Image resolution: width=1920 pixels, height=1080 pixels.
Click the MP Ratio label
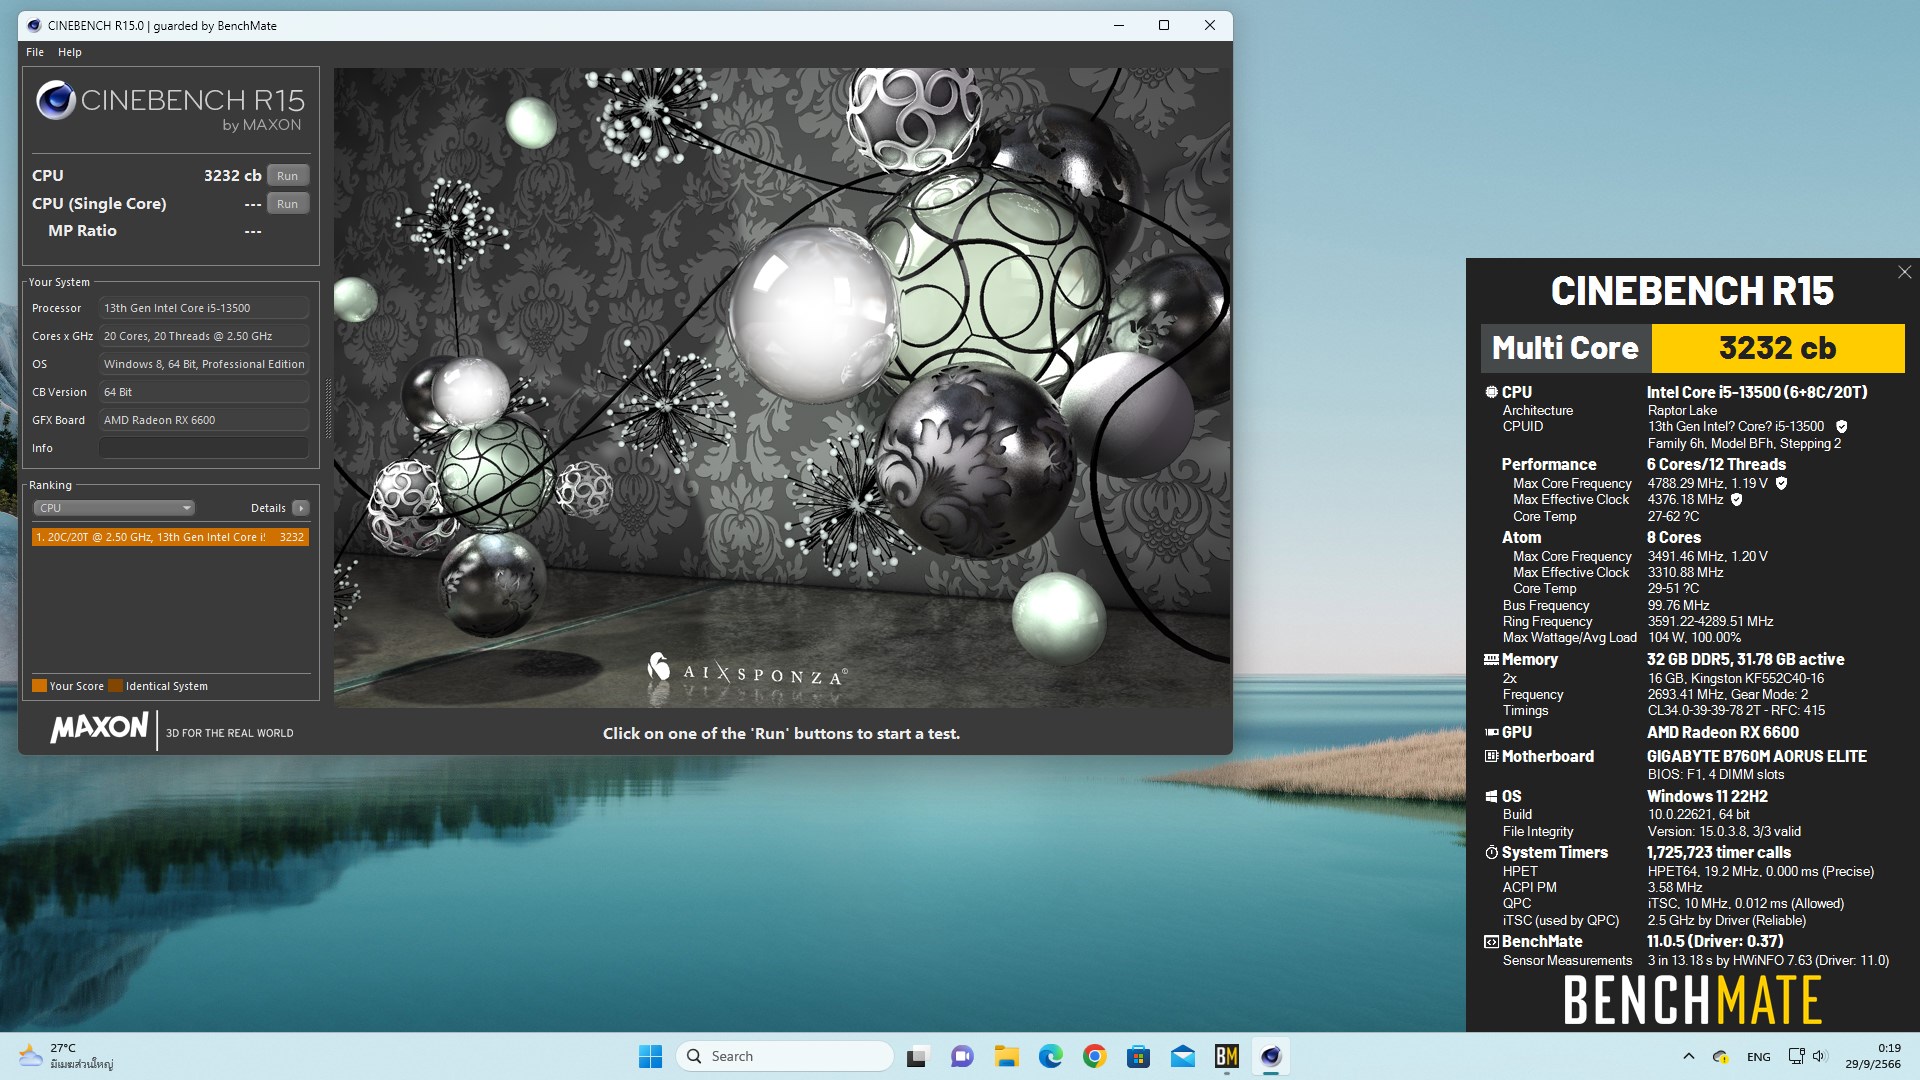tap(82, 231)
